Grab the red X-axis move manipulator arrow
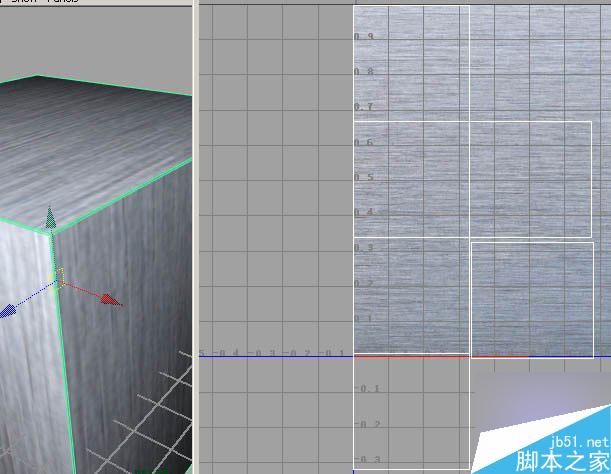 [110, 299]
